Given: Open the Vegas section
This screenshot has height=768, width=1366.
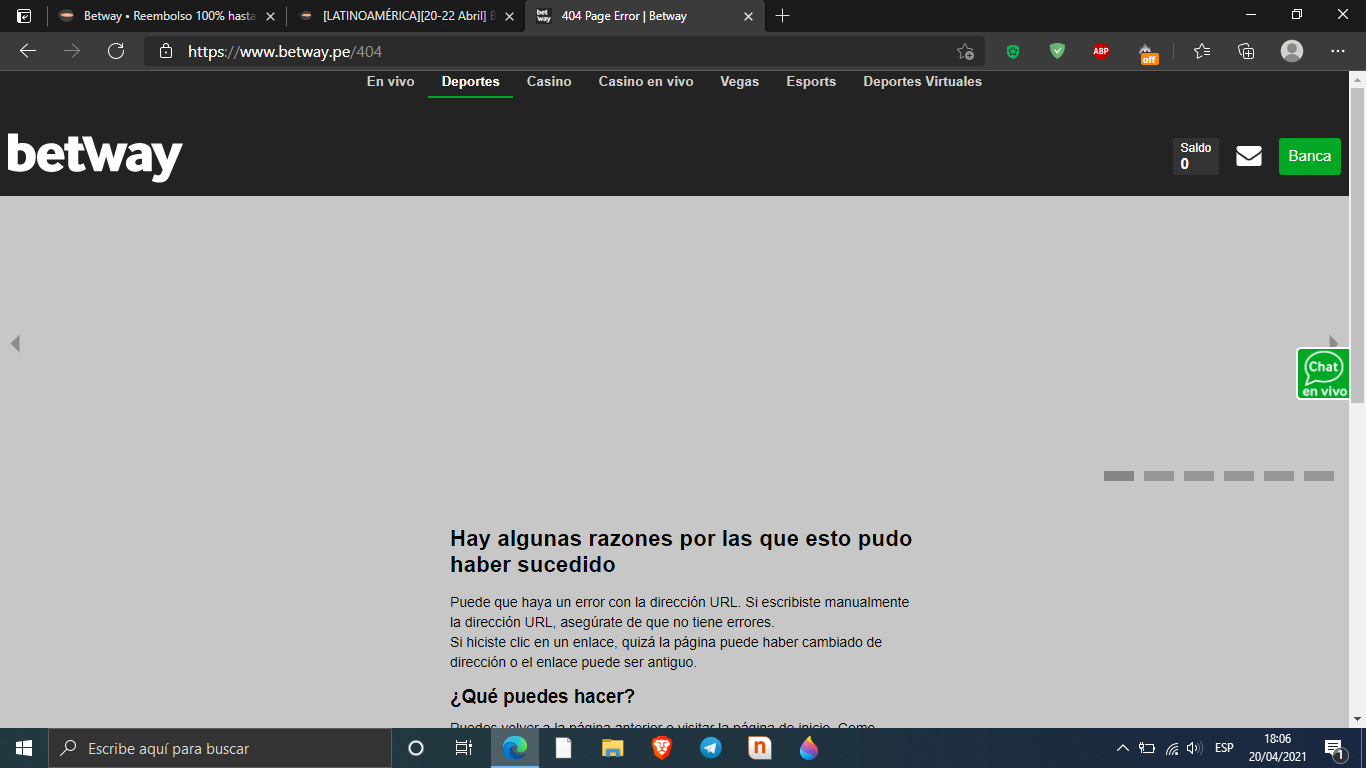Looking at the screenshot, I should 739,82.
